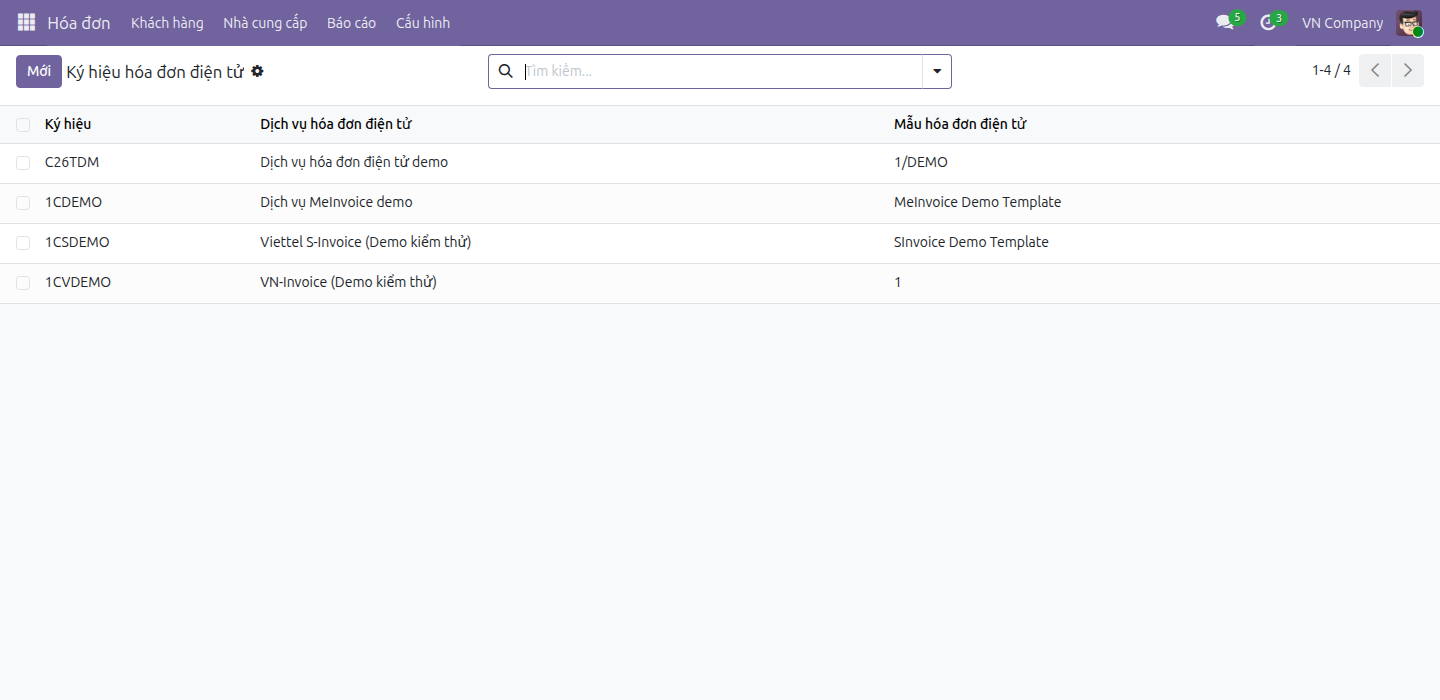
Task: Tick the checkbox for 1CVDEMO row
Action: tap(23, 283)
